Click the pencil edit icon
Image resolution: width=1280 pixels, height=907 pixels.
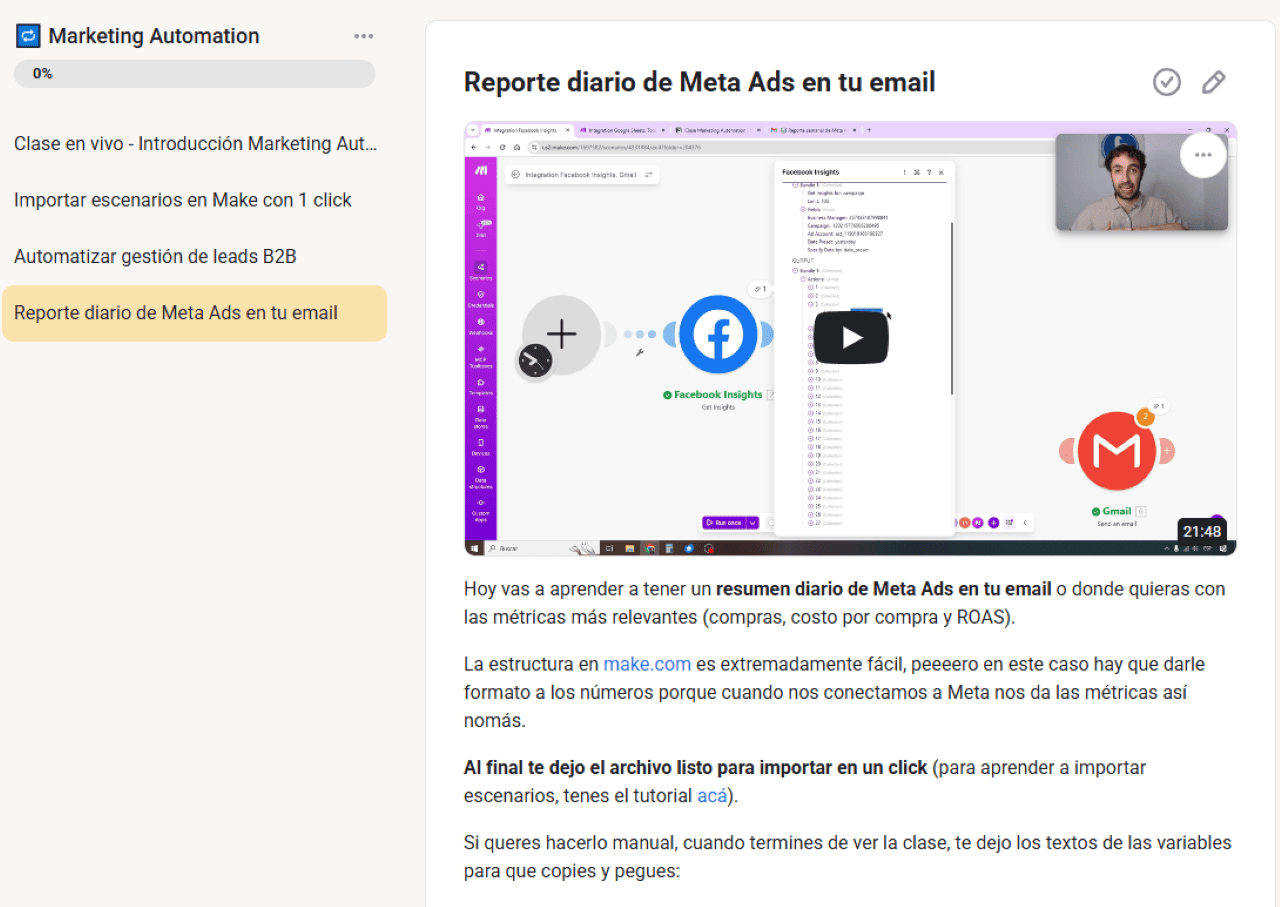(x=1213, y=82)
